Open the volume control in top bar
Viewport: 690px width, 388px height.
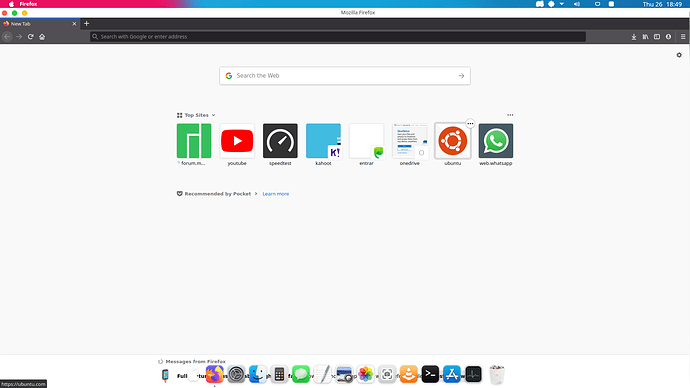[x=576, y=4]
